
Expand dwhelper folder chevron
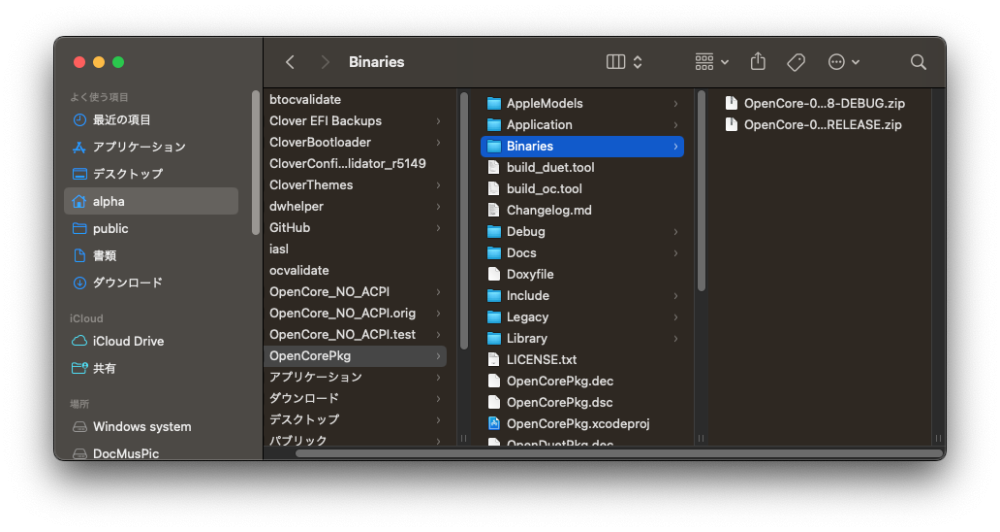(438, 207)
